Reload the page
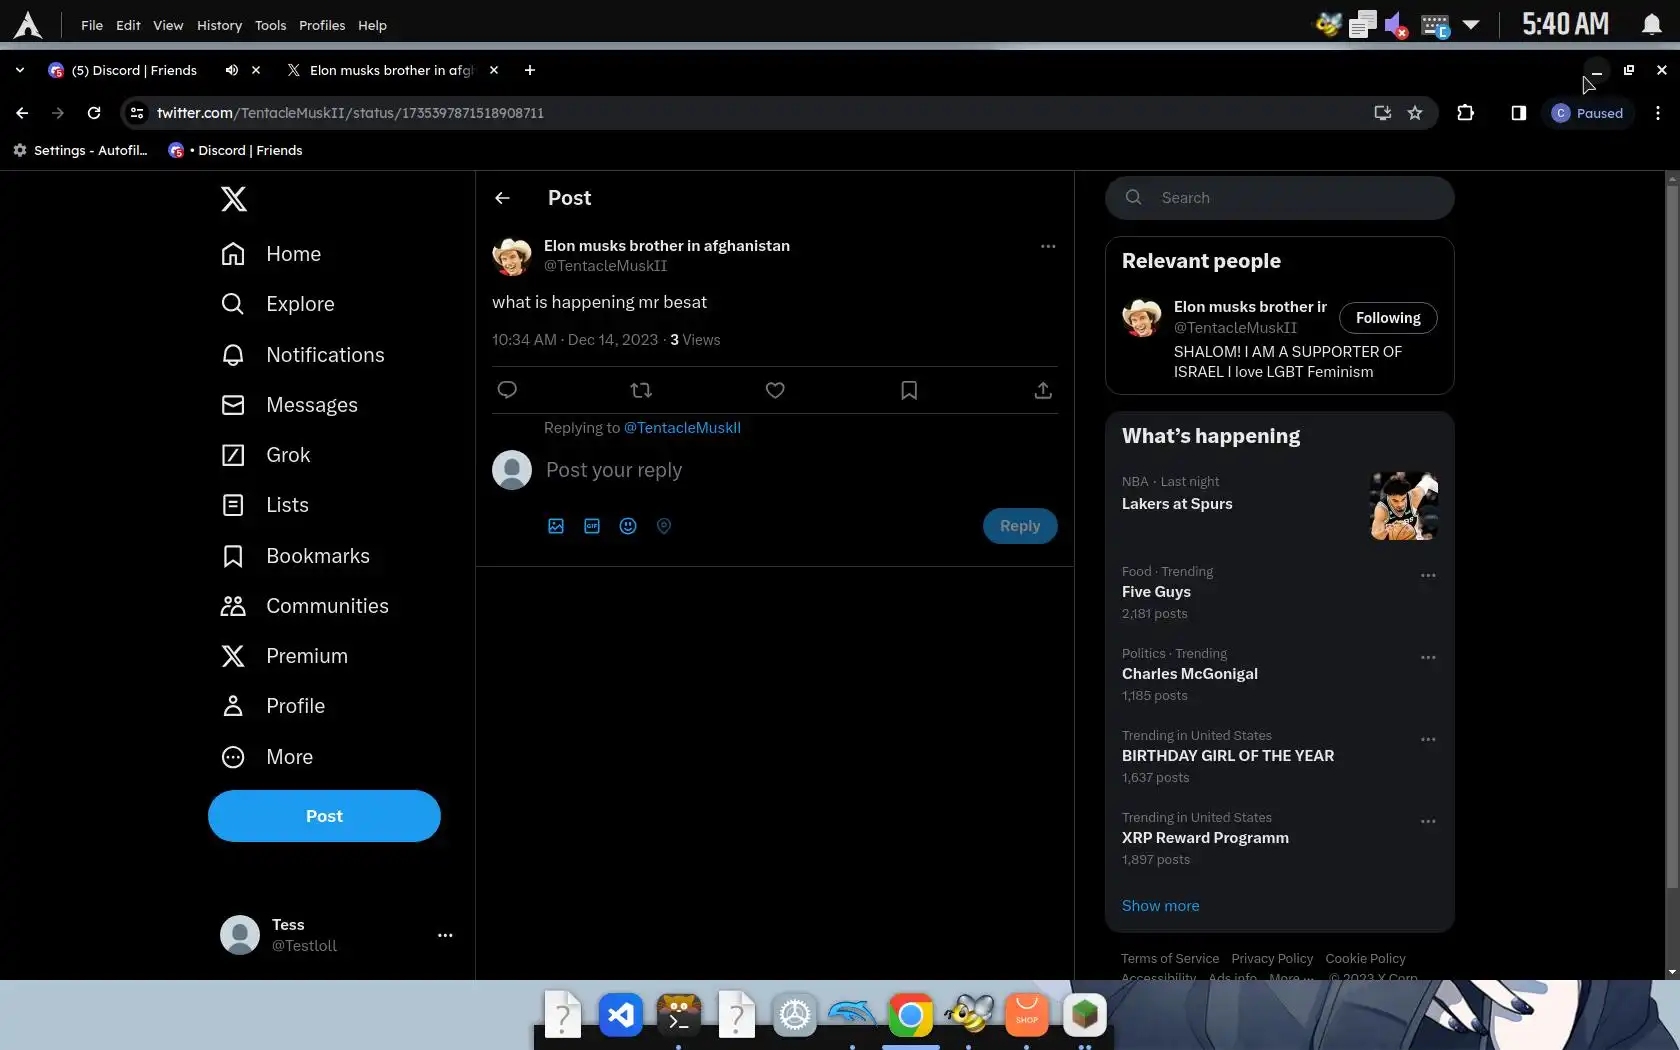The image size is (1680, 1050). [x=94, y=113]
